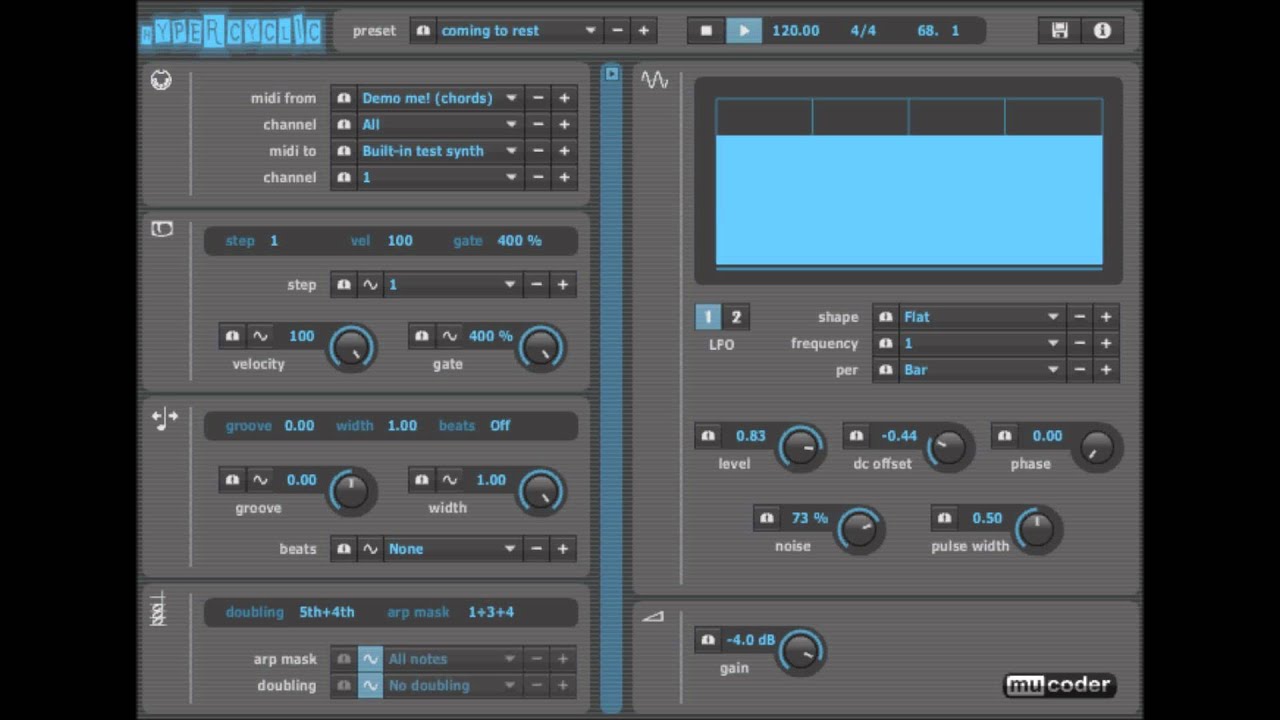Toggle LFO modulation for step

click(x=370, y=285)
